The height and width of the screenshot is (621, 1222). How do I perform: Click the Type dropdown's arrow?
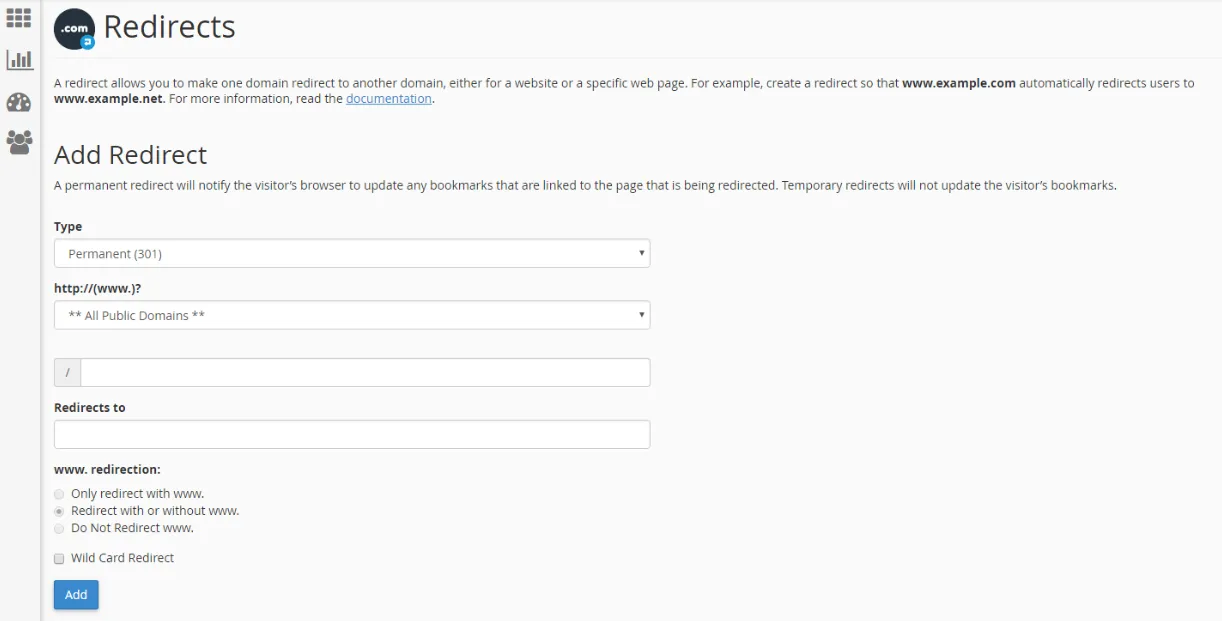[x=641, y=253]
